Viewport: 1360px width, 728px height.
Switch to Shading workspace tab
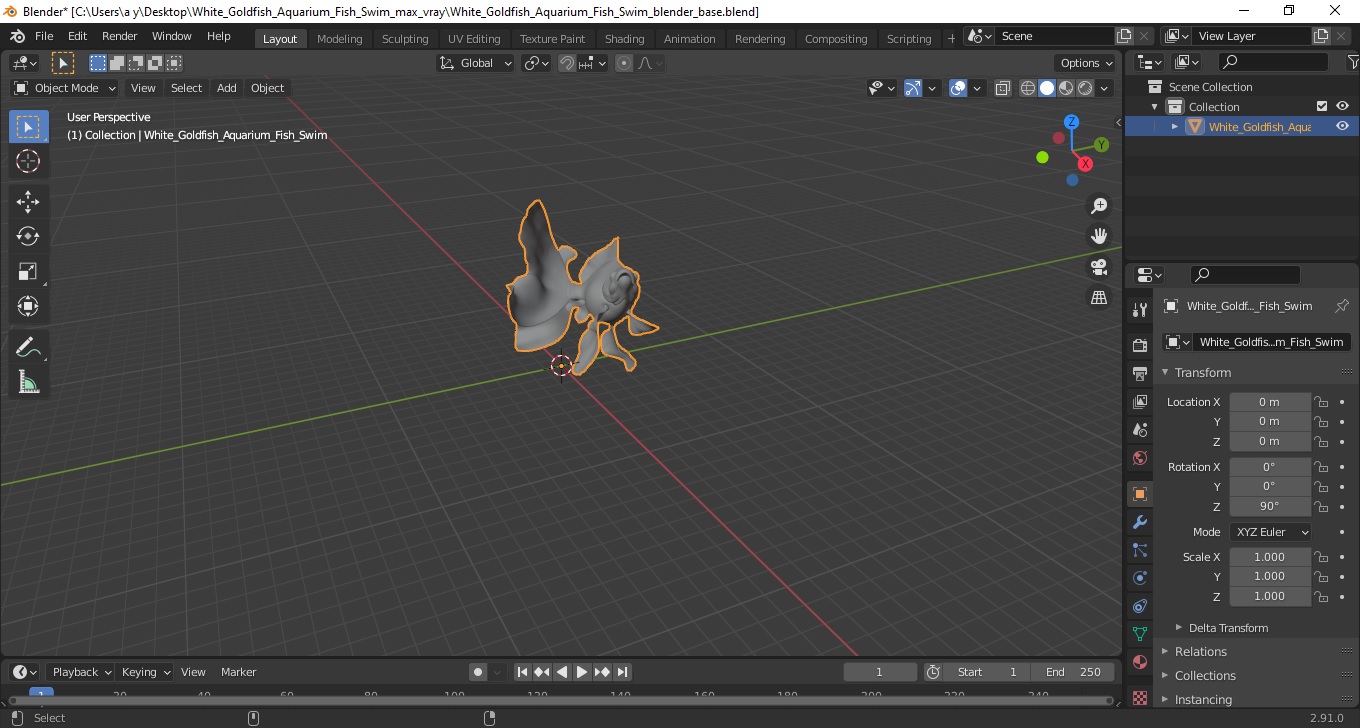[625, 39]
